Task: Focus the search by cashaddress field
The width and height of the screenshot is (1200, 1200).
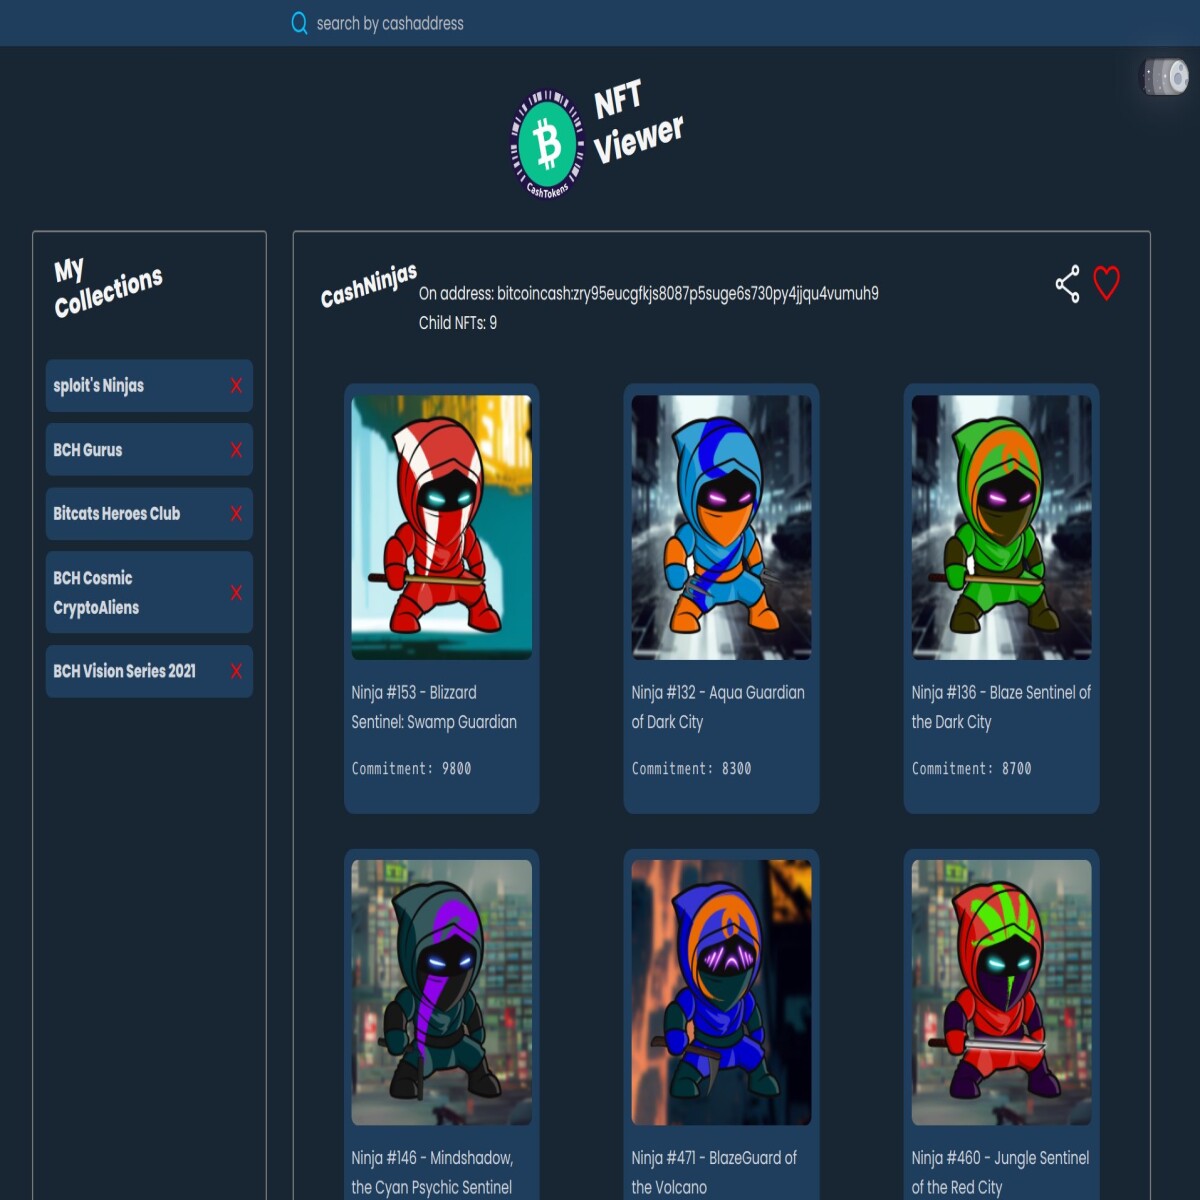Action: (x=390, y=23)
